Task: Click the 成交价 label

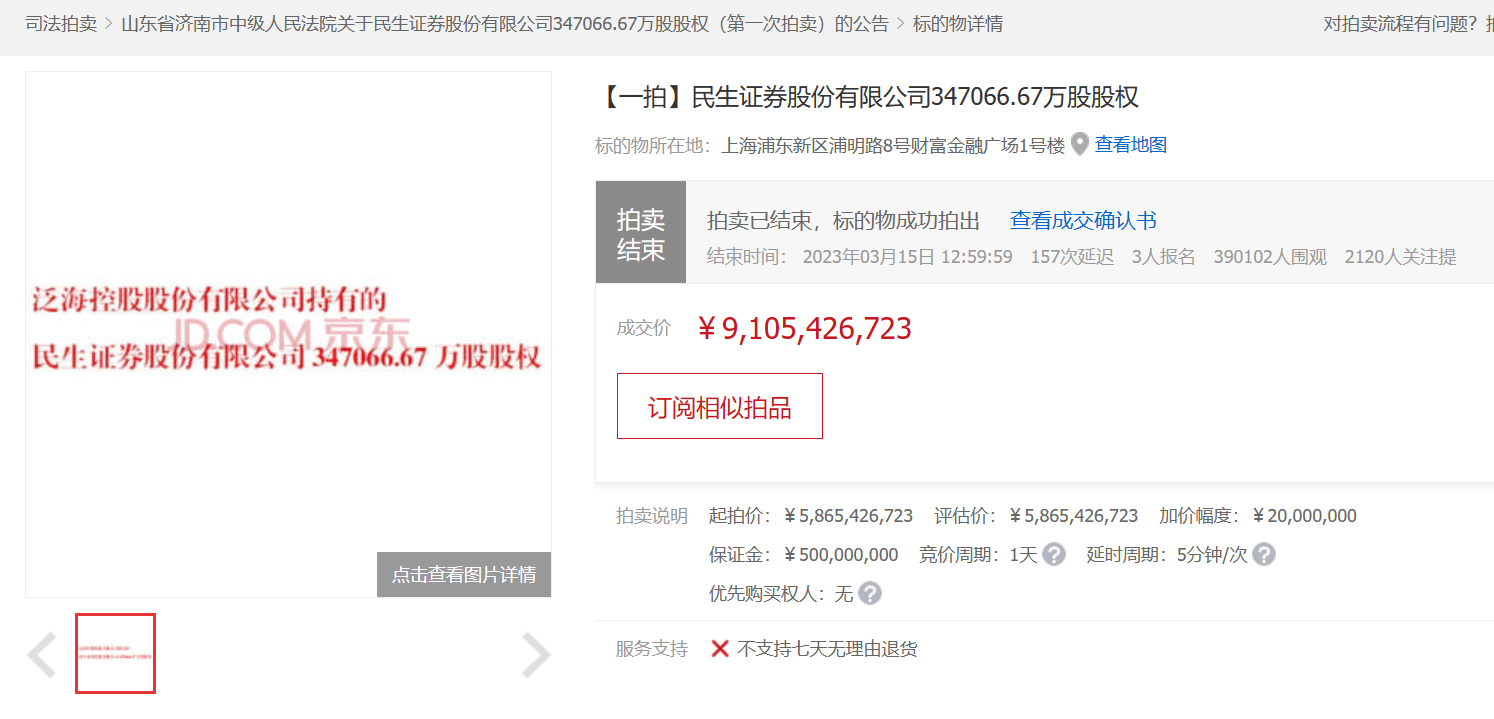Action: (644, 328)
